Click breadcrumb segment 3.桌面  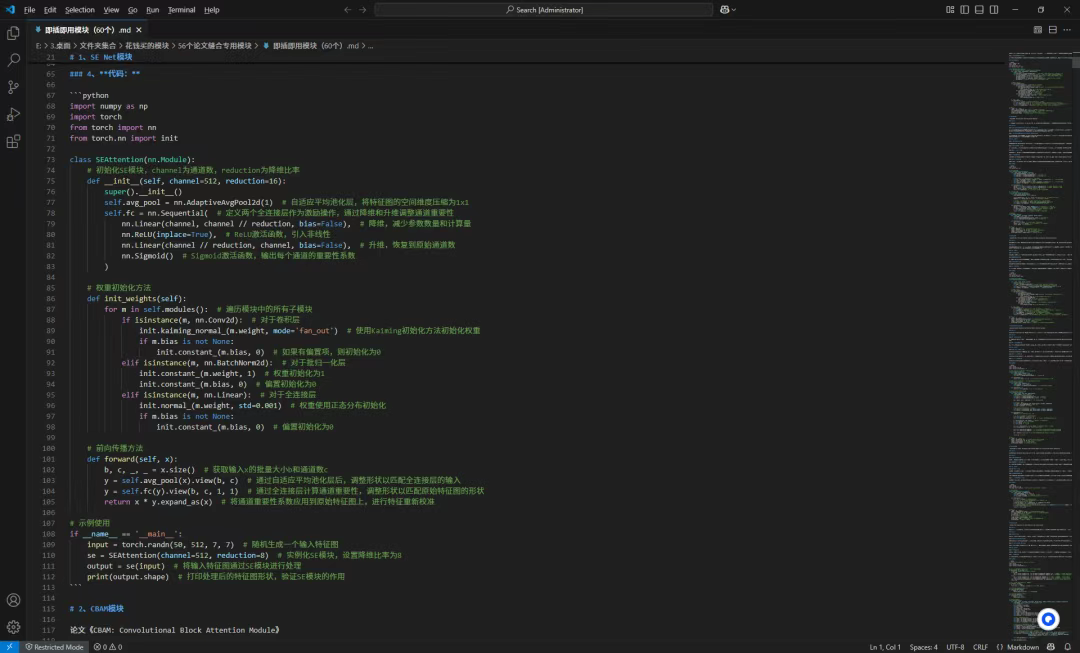tap(60, 45)
